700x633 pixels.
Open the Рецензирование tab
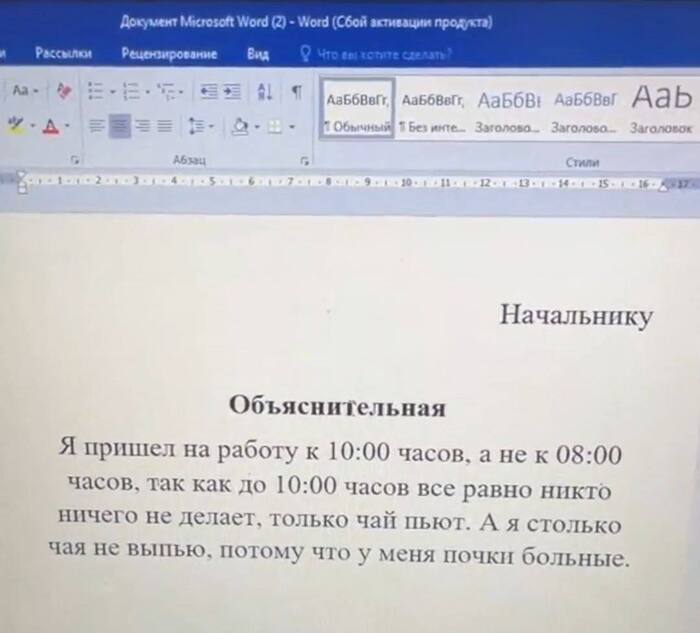(169, 54)
